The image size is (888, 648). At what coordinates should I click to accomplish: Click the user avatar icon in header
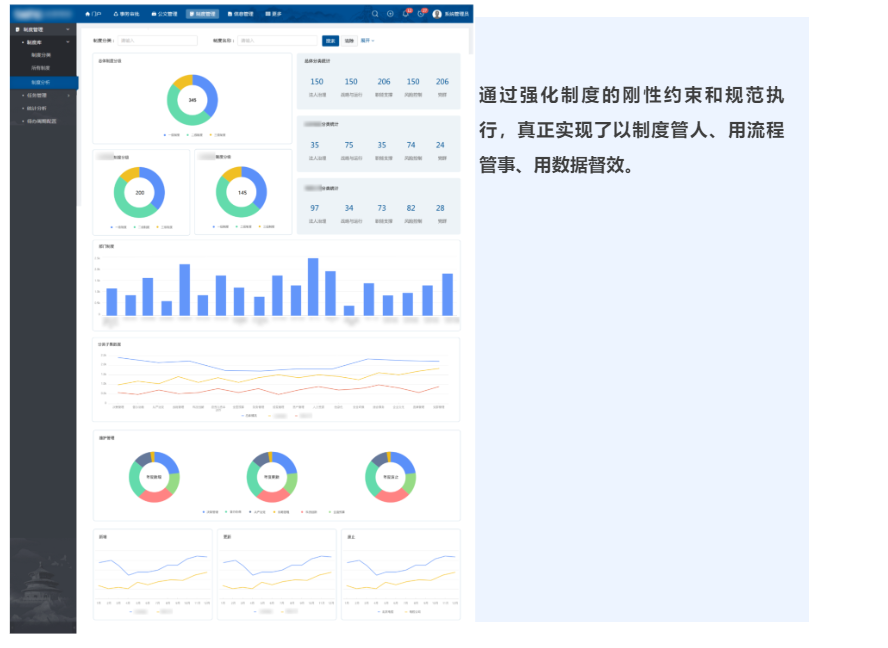click(437, 14)
